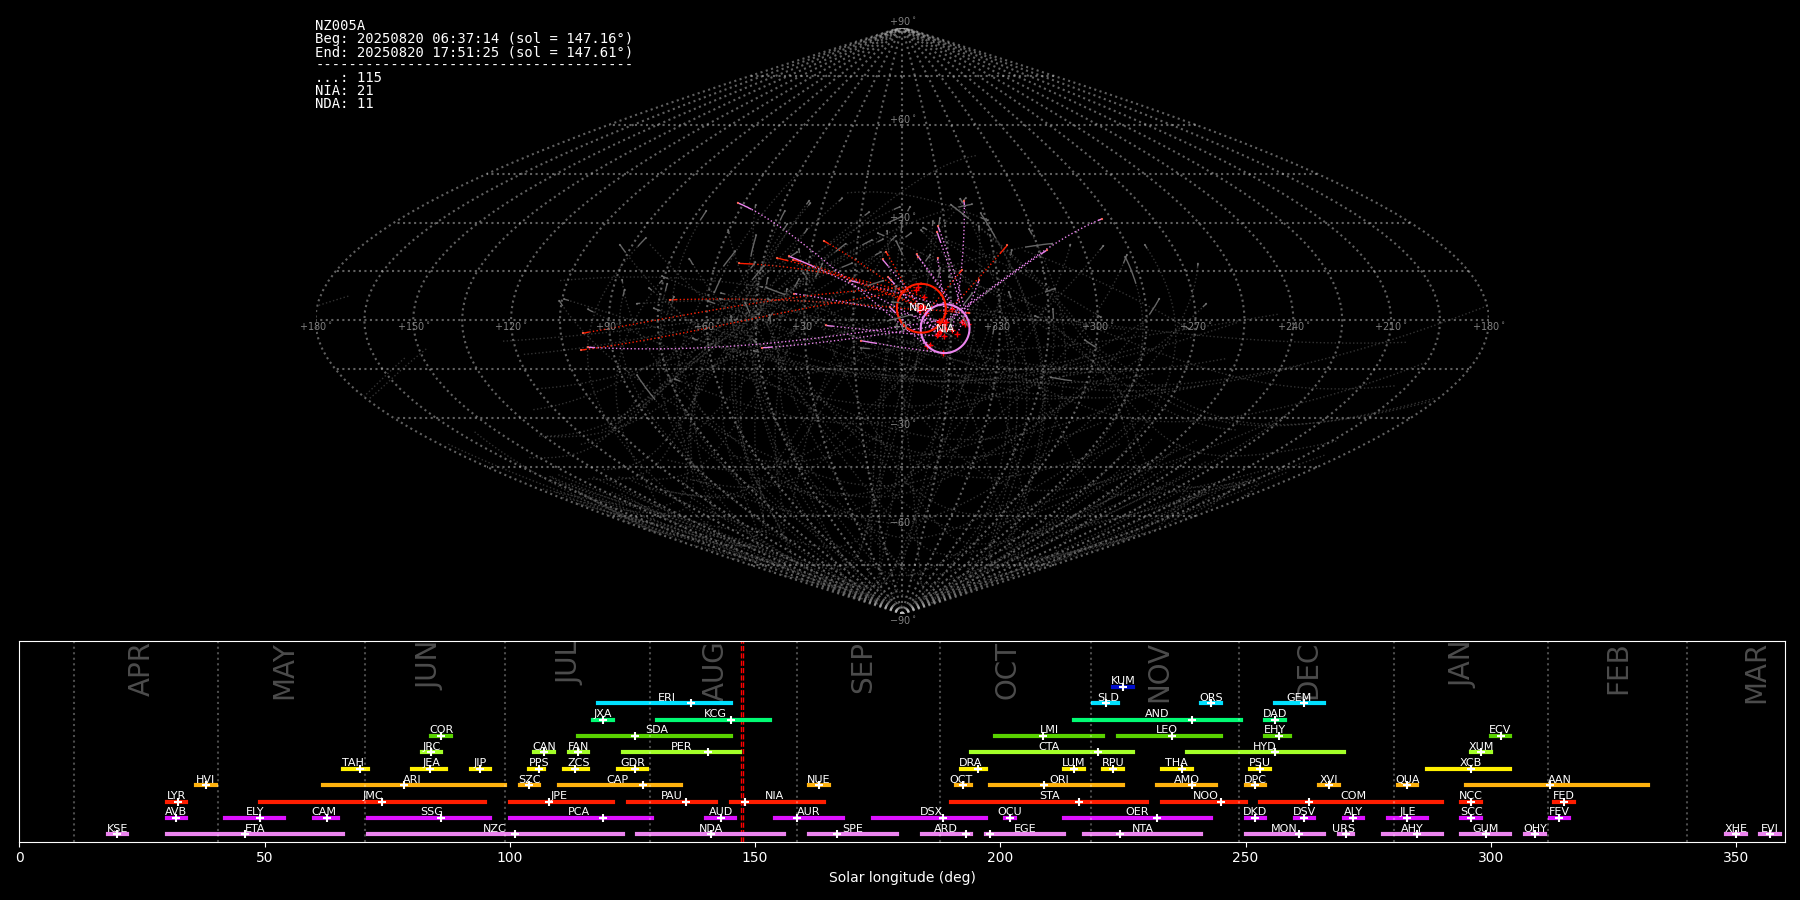Viewport: 1800px width, 900px height.
Task: Click the AUR shower label
Action: click(808, 812)
